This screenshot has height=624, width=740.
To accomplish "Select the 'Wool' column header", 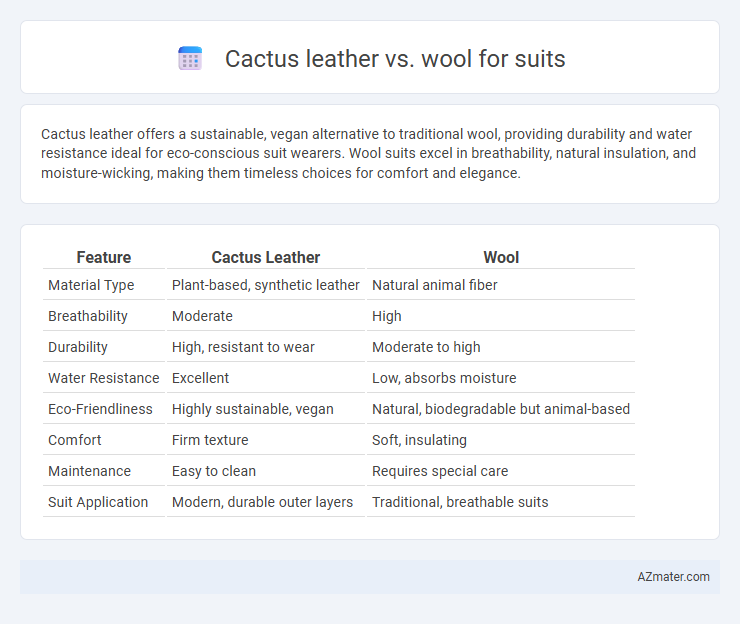I will coord(501,257).
